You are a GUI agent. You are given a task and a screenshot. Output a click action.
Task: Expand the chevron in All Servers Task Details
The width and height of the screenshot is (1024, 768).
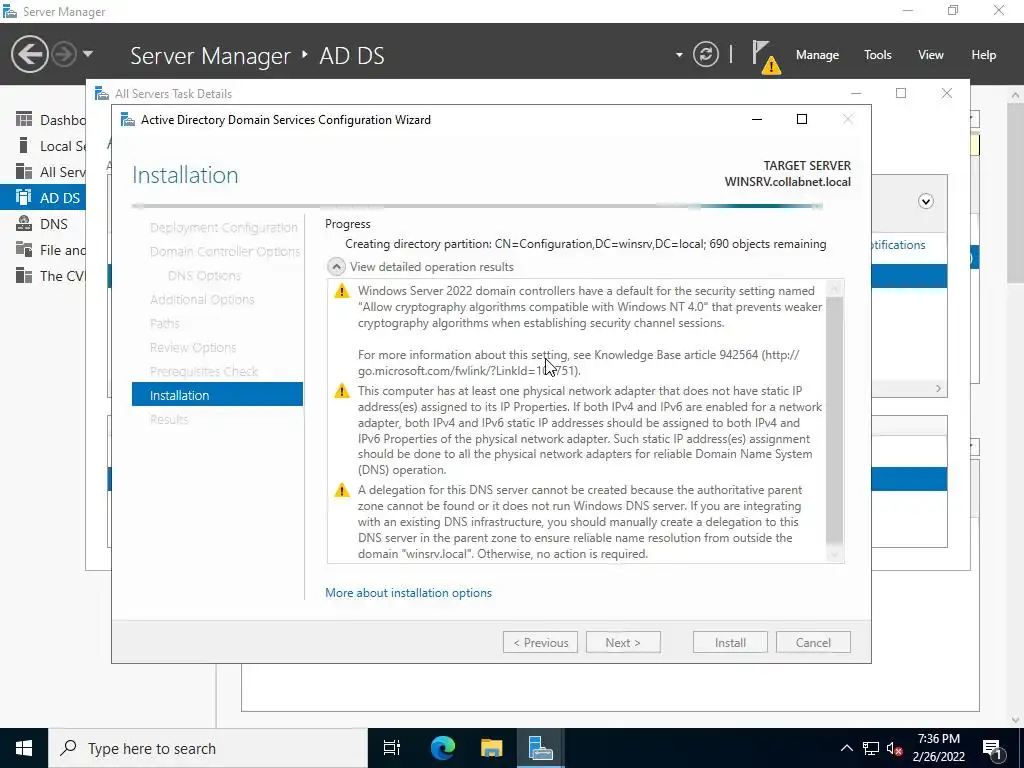(x=925, y=201)
